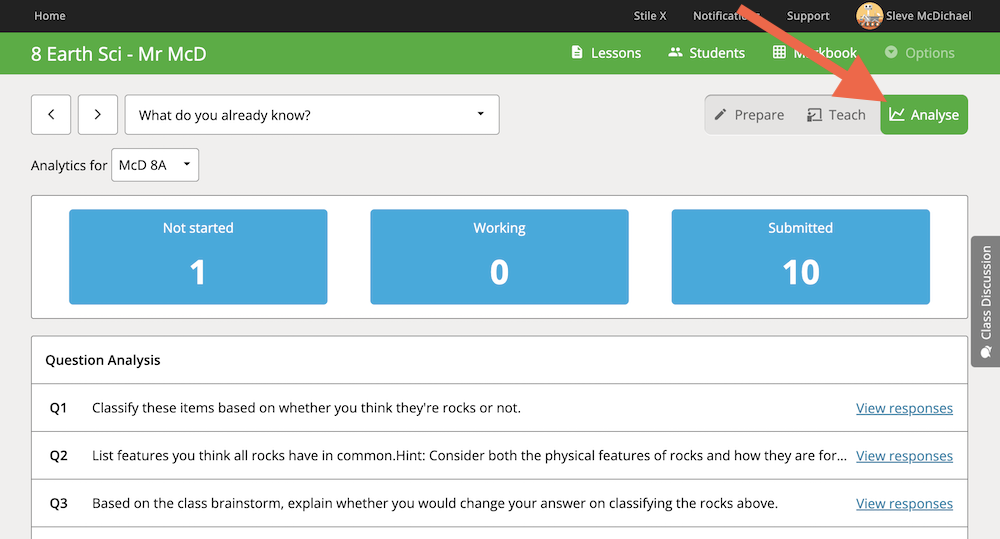Click the Teach cast-screen icon
1000x539 pixels.
click(814, 115)
